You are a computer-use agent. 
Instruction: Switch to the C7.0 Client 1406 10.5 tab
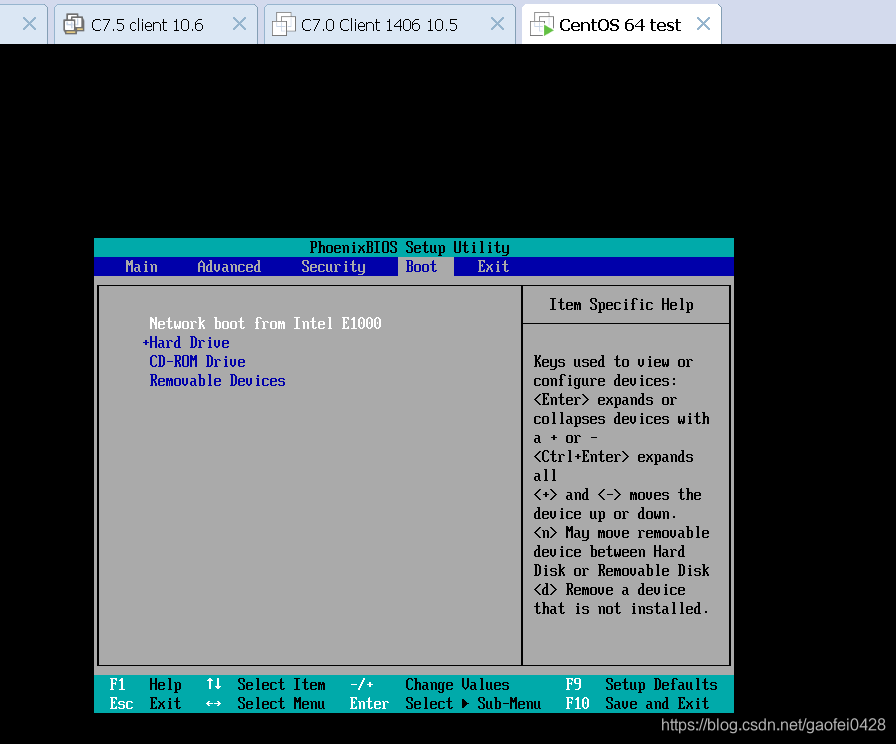pyautogui.click(x=390, y=25)
